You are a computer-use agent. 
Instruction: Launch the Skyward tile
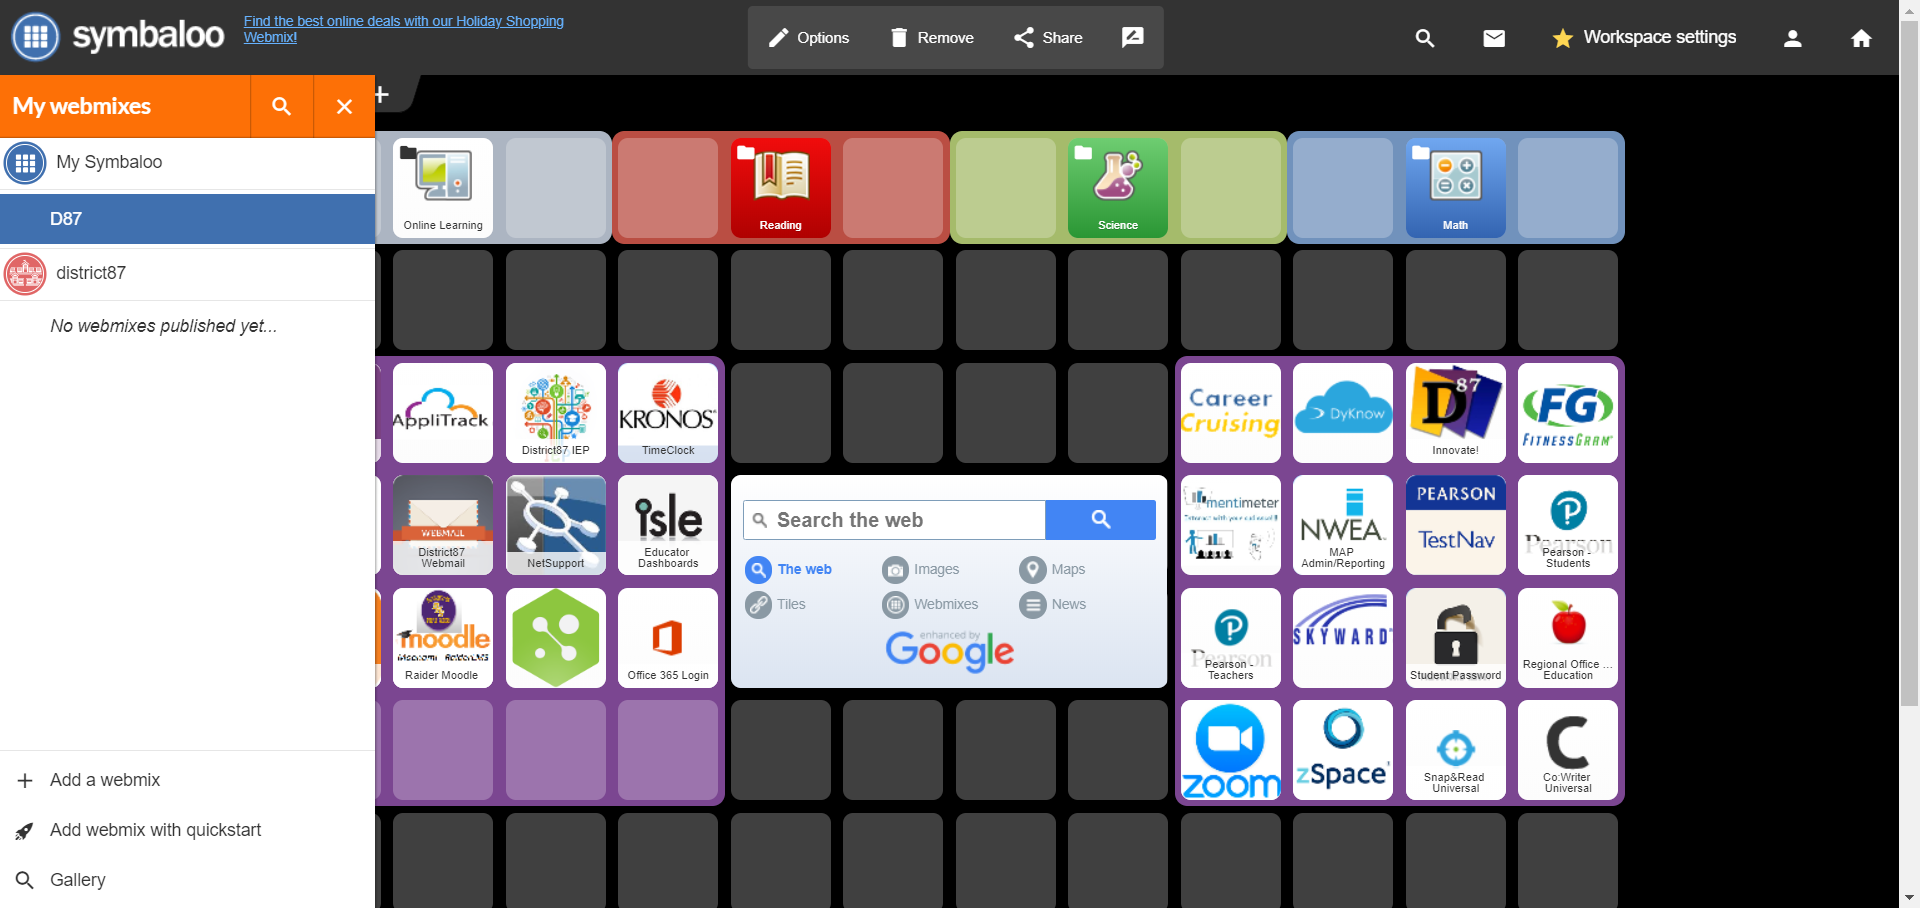[x=1343, y=637]
